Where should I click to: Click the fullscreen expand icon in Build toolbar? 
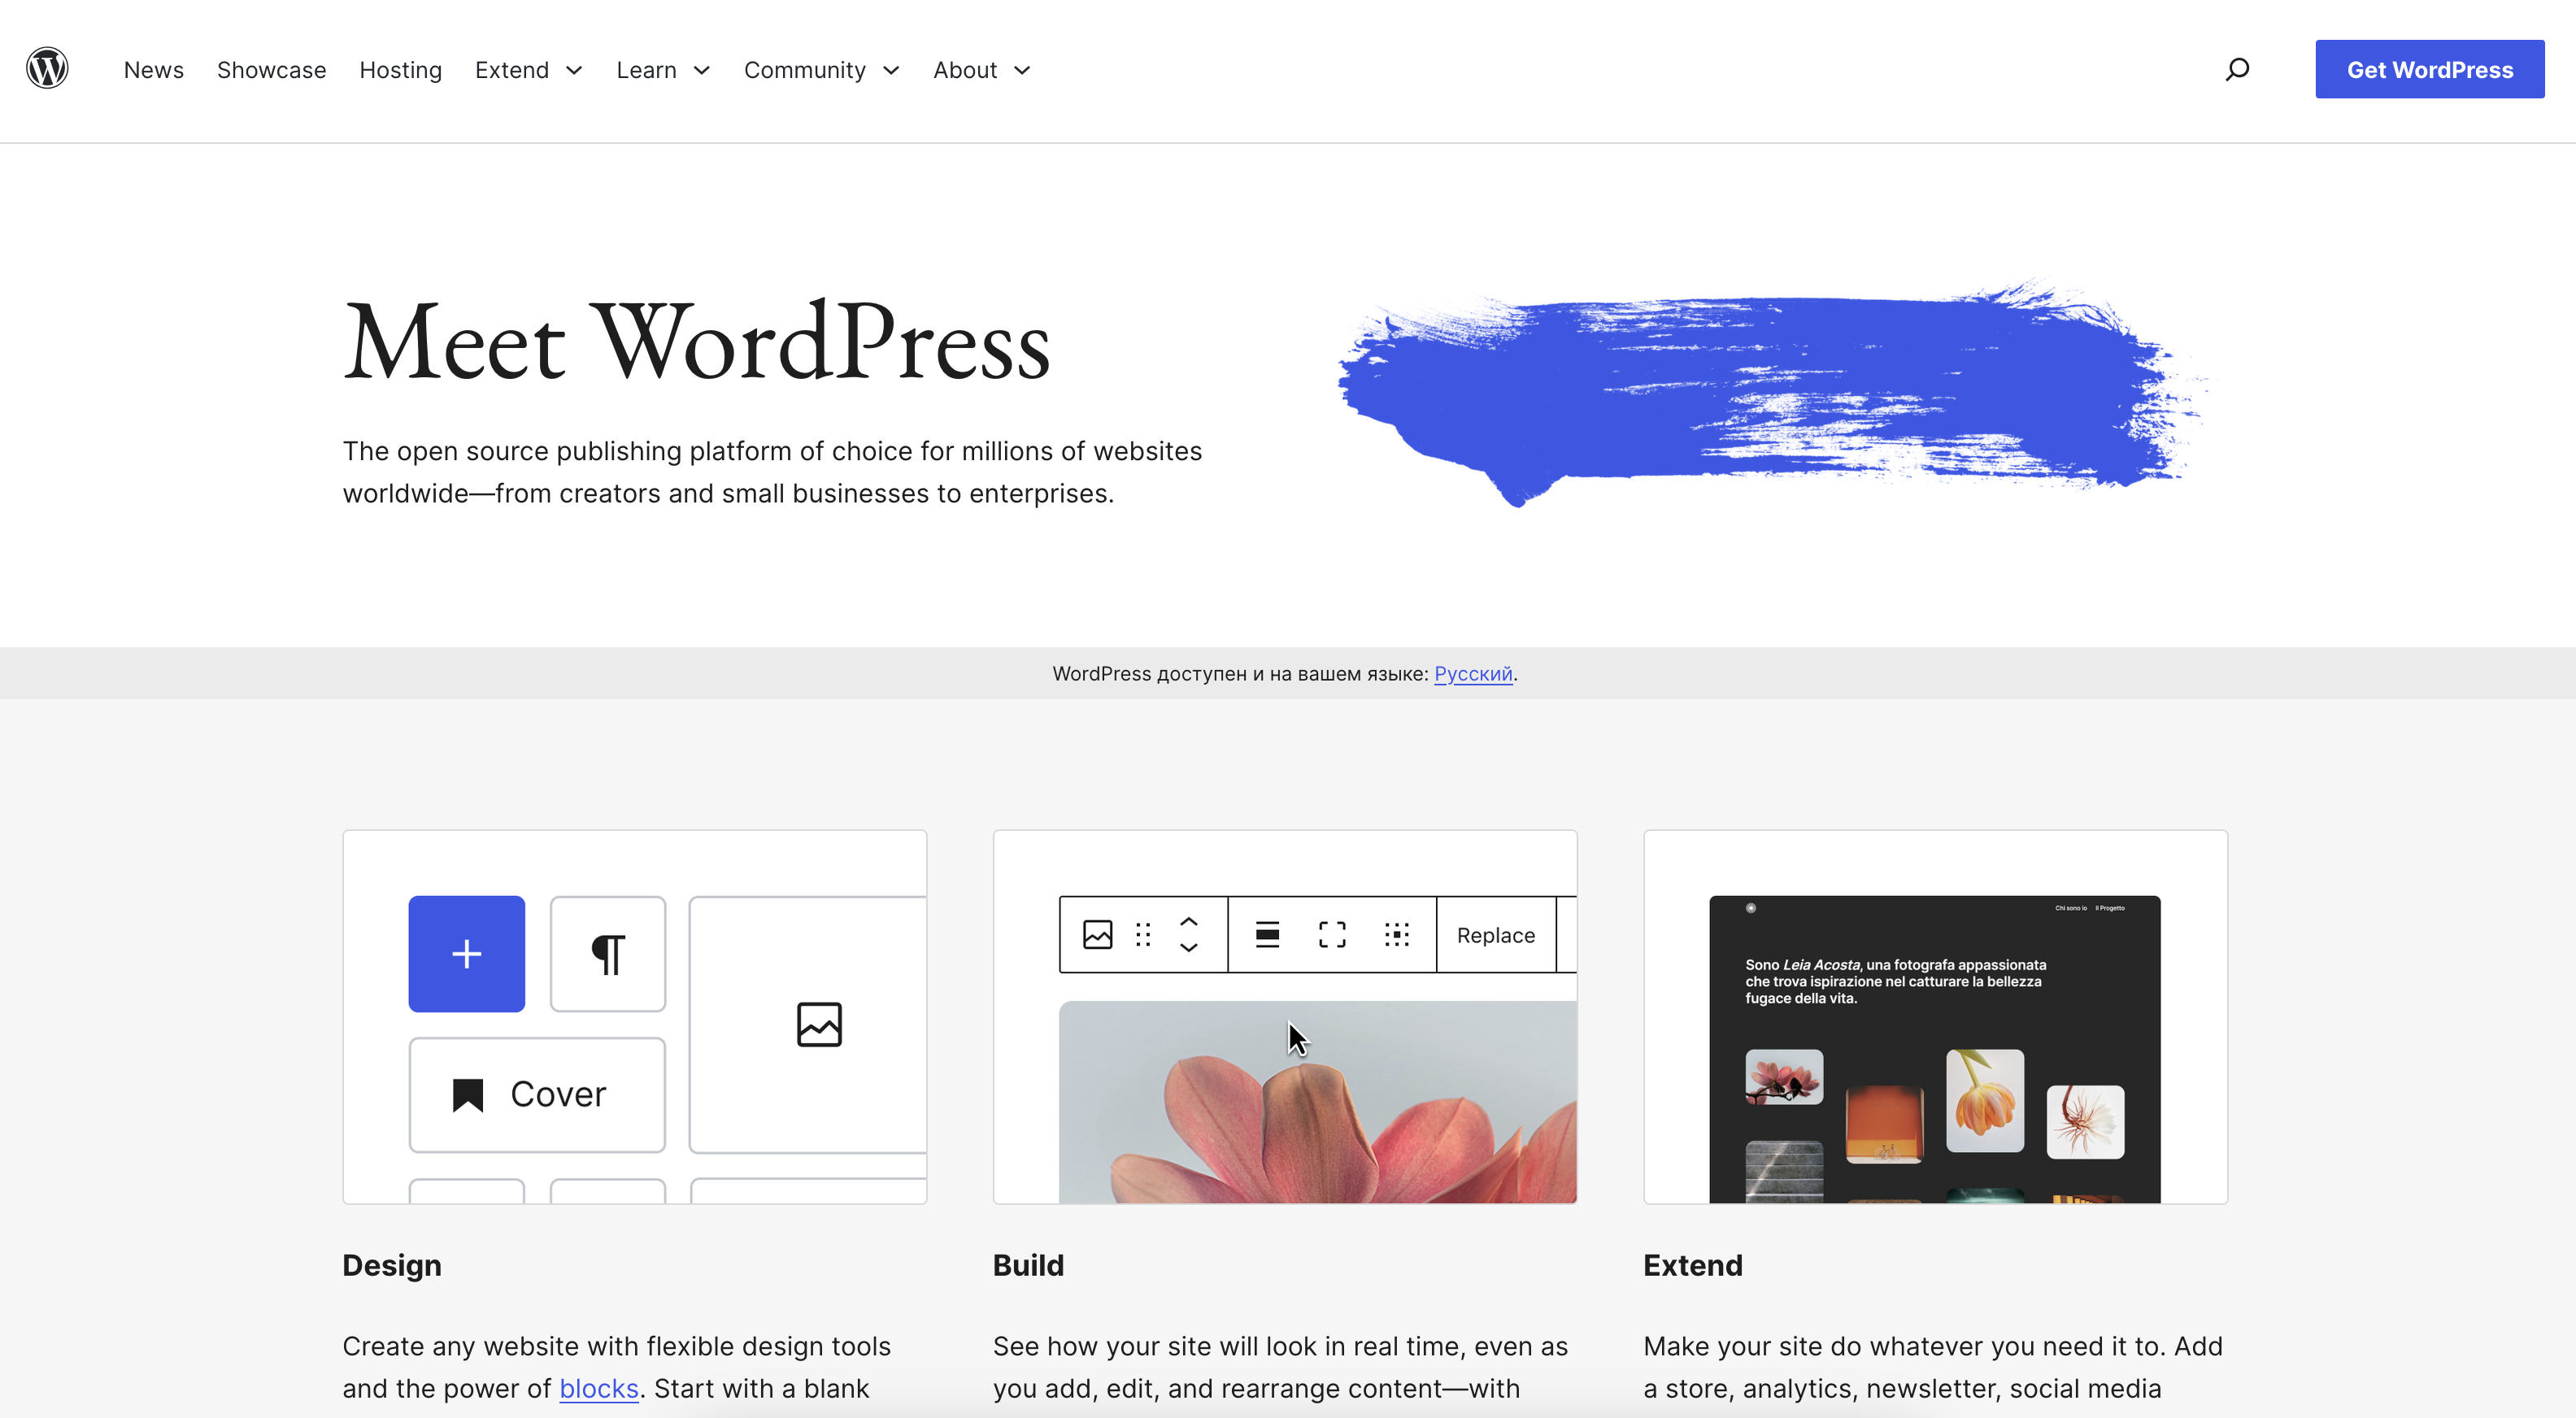point(1331,934)
